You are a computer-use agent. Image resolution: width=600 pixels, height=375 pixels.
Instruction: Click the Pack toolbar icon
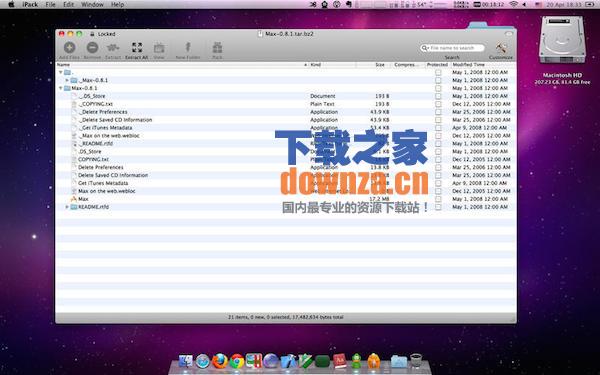(x=217, y=48)
